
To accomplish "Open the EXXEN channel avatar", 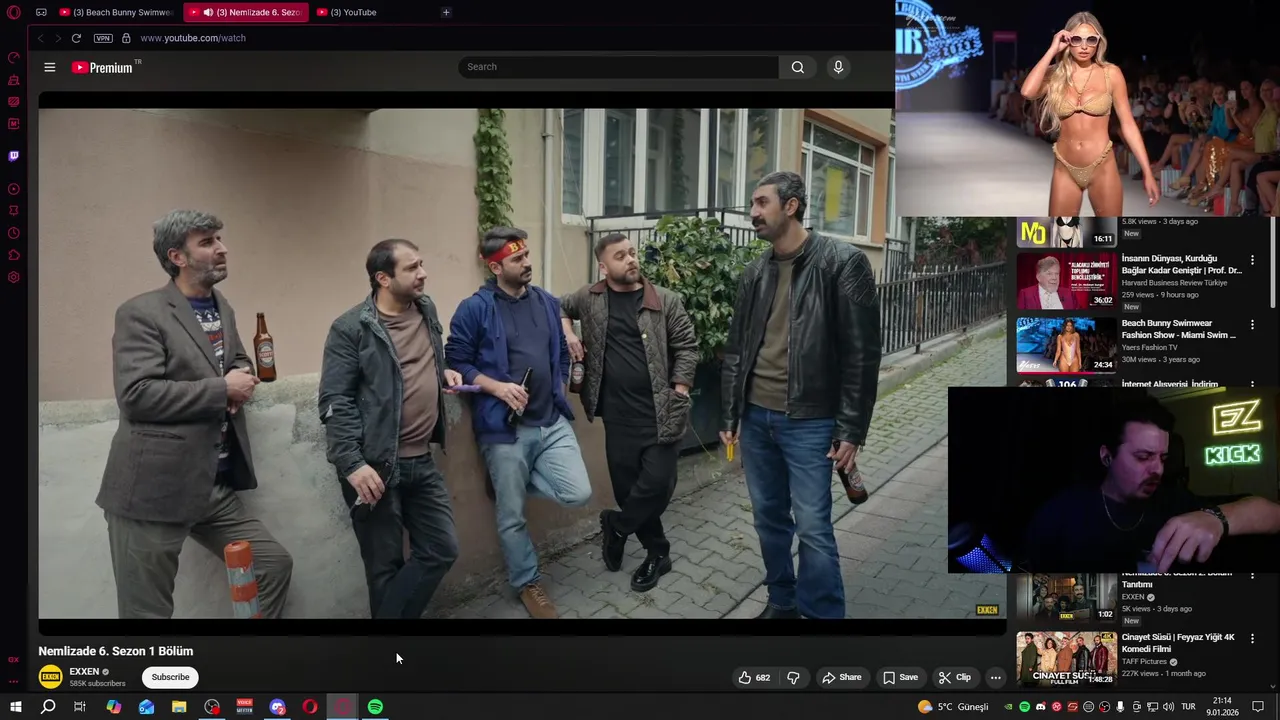I will tap(50, 677).
